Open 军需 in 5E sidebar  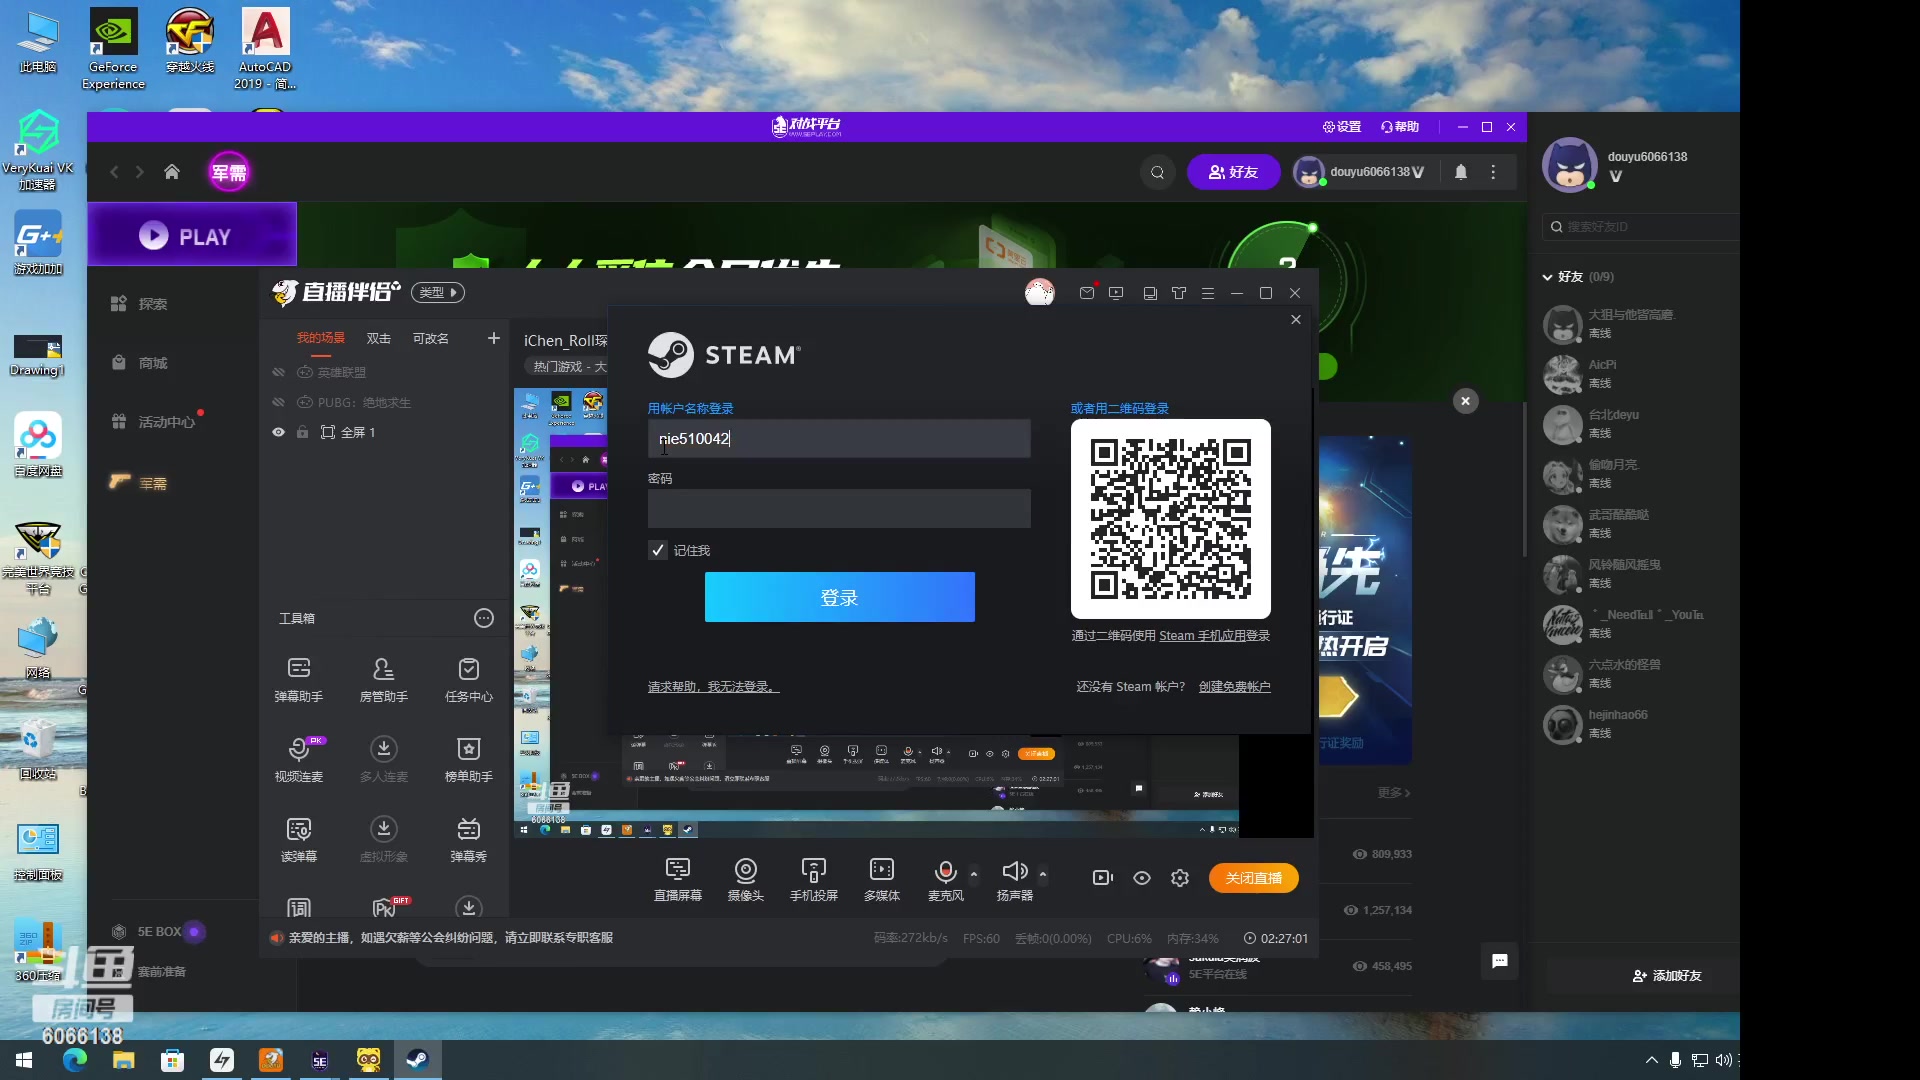click(140, 483)
